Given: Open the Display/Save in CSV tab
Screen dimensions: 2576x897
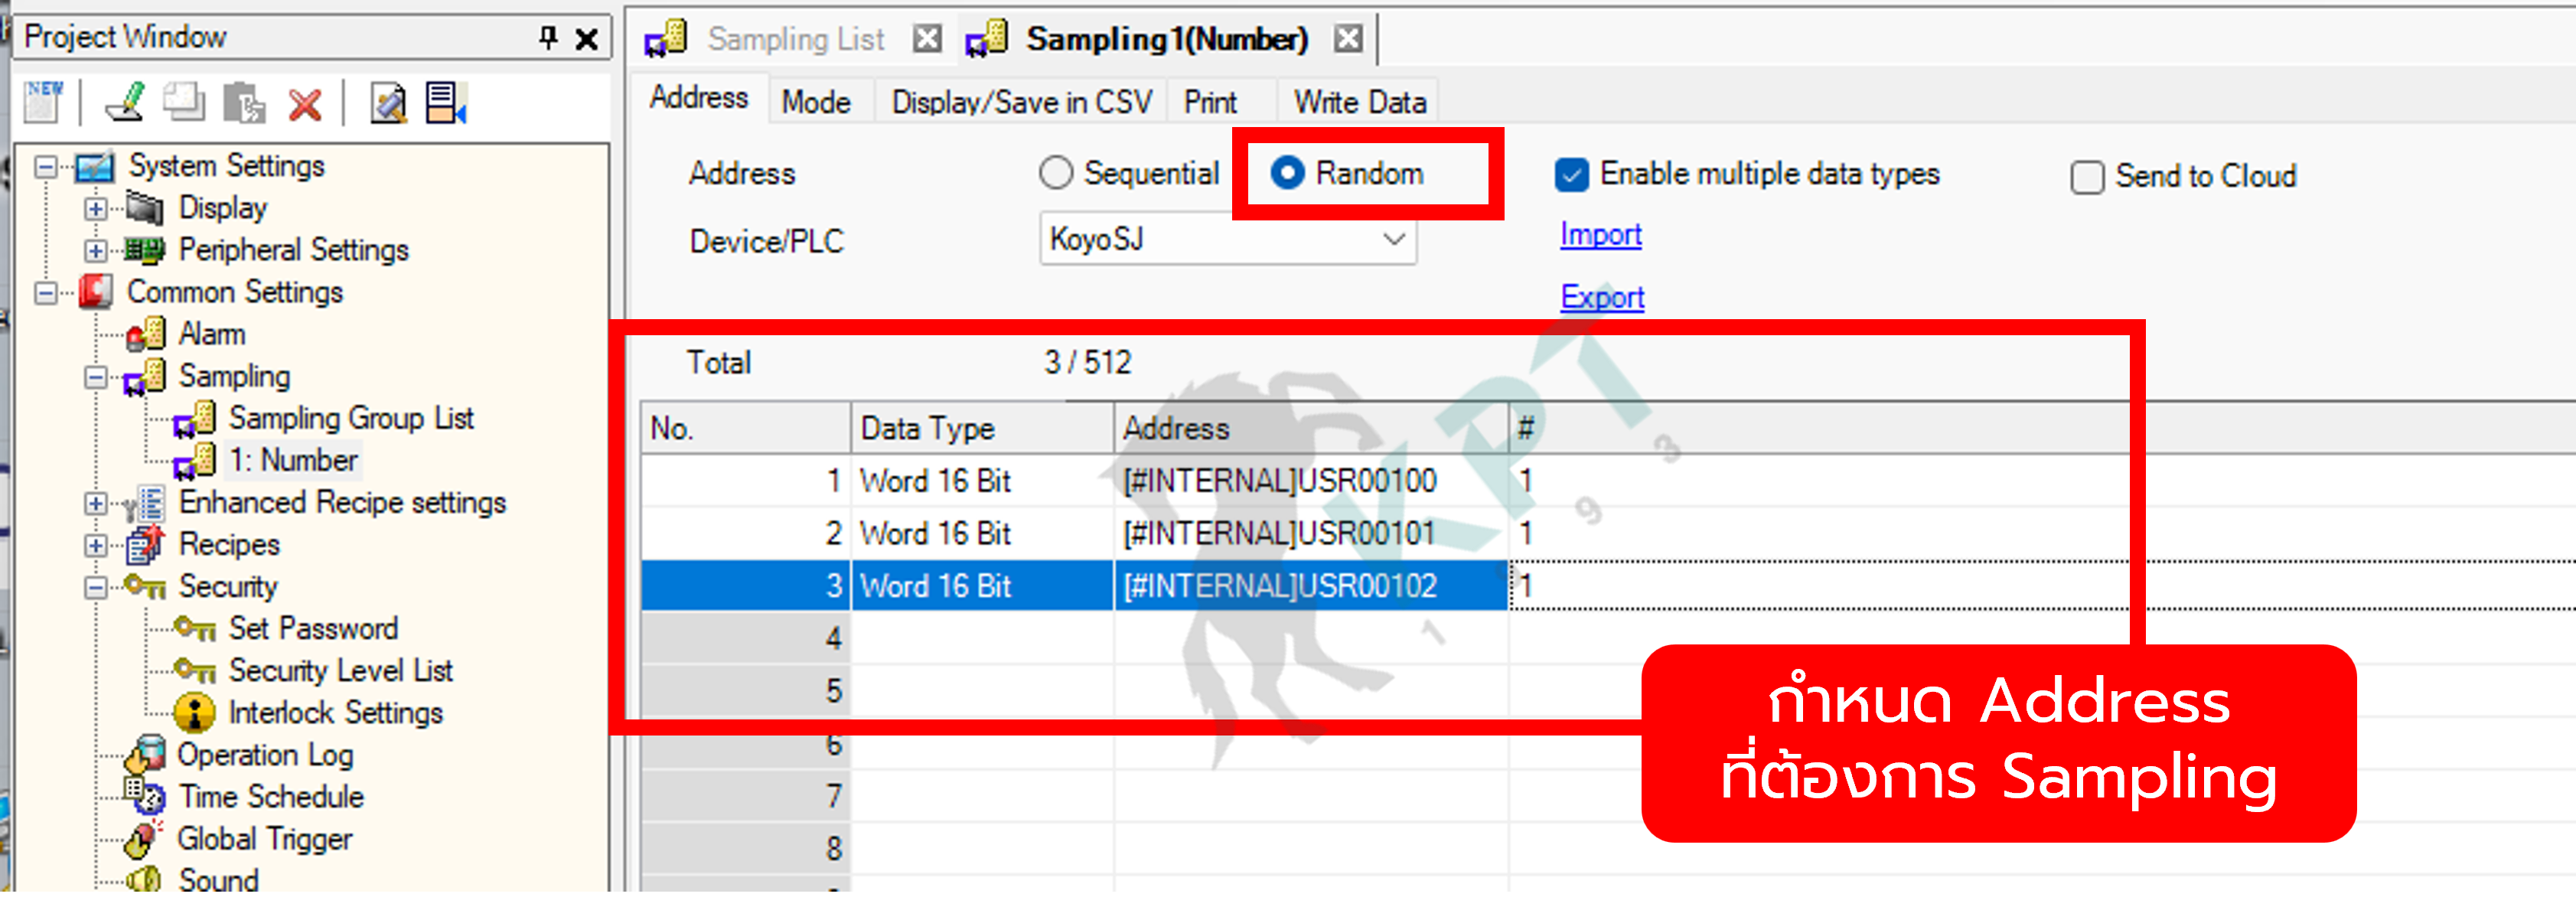Looking at the screenshot, I should 1021,102.
